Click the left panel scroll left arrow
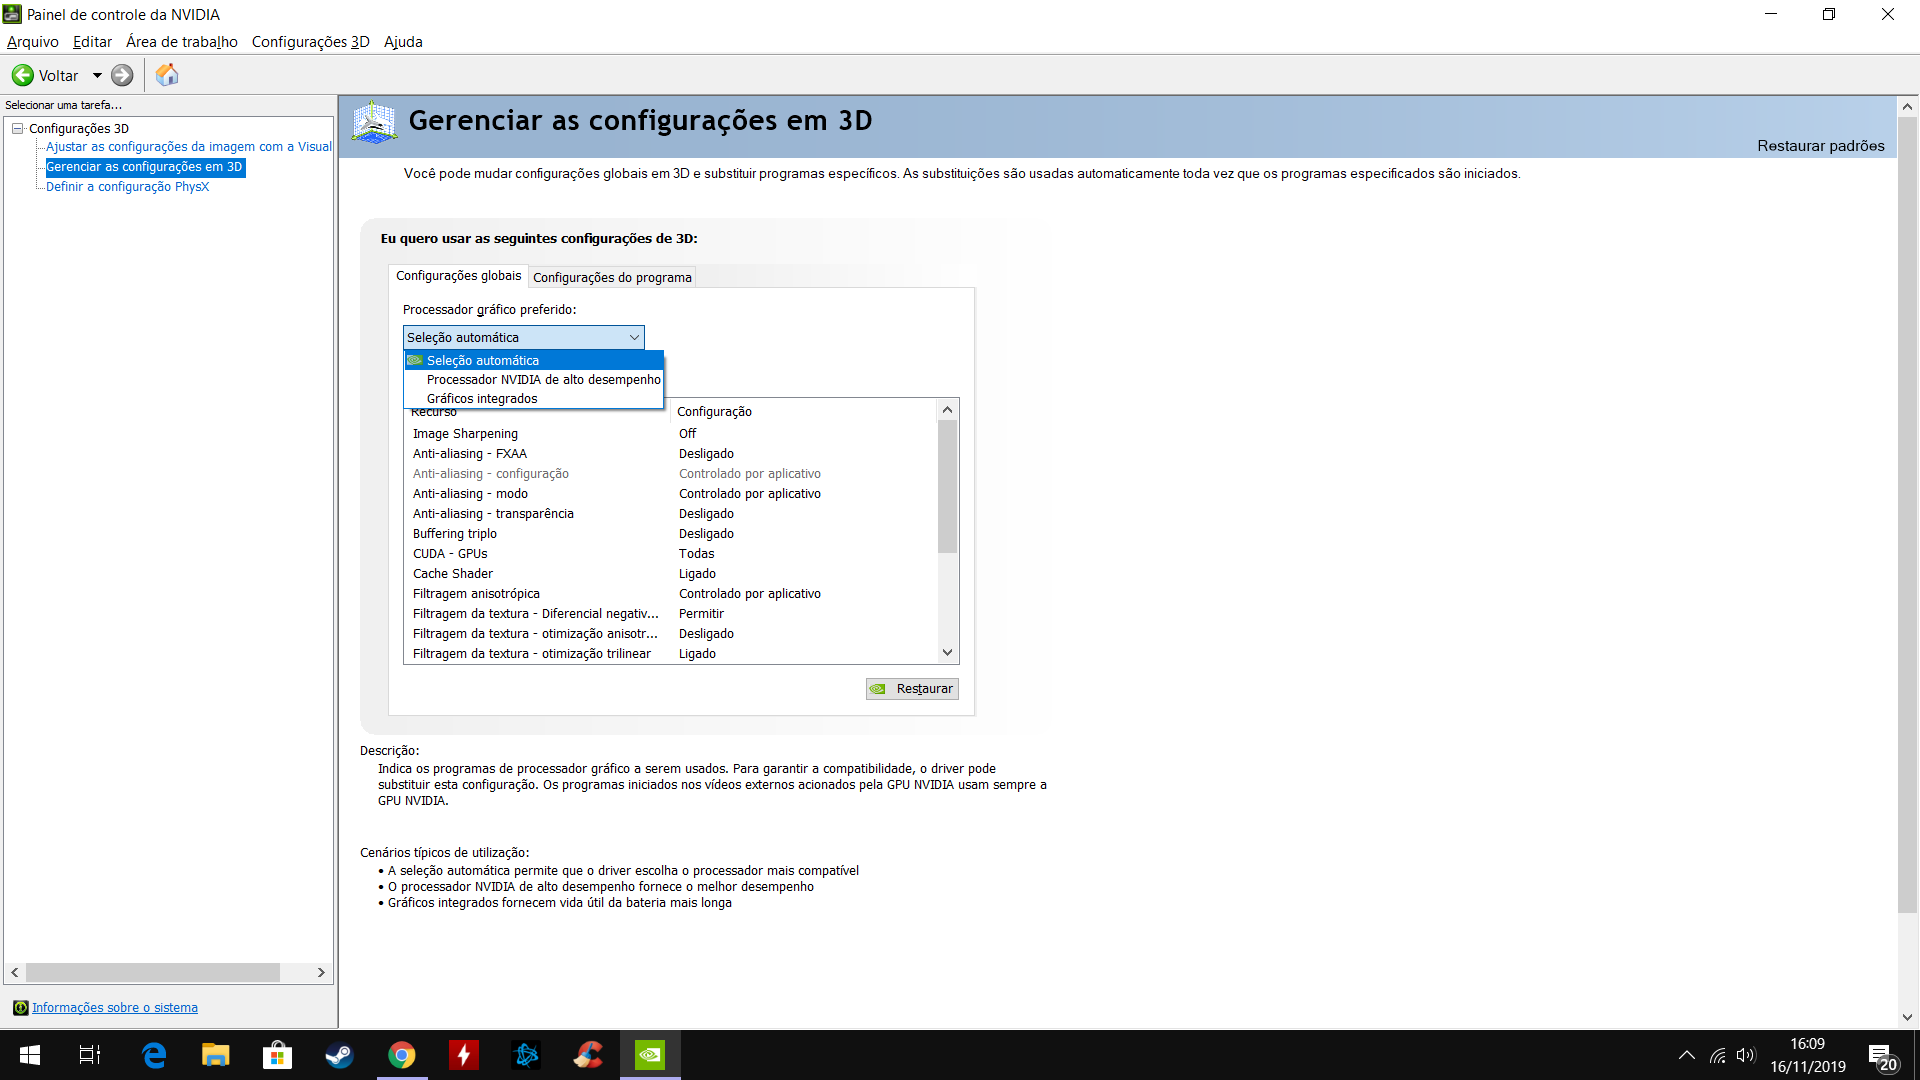This screenshot has height=1080, width=1920. [15, 973]
